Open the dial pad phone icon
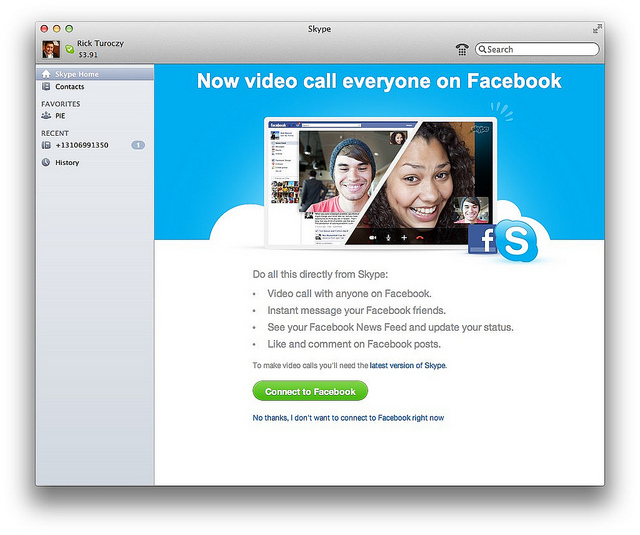The width and height of the screenshot is (640, 535). (461, 49)
